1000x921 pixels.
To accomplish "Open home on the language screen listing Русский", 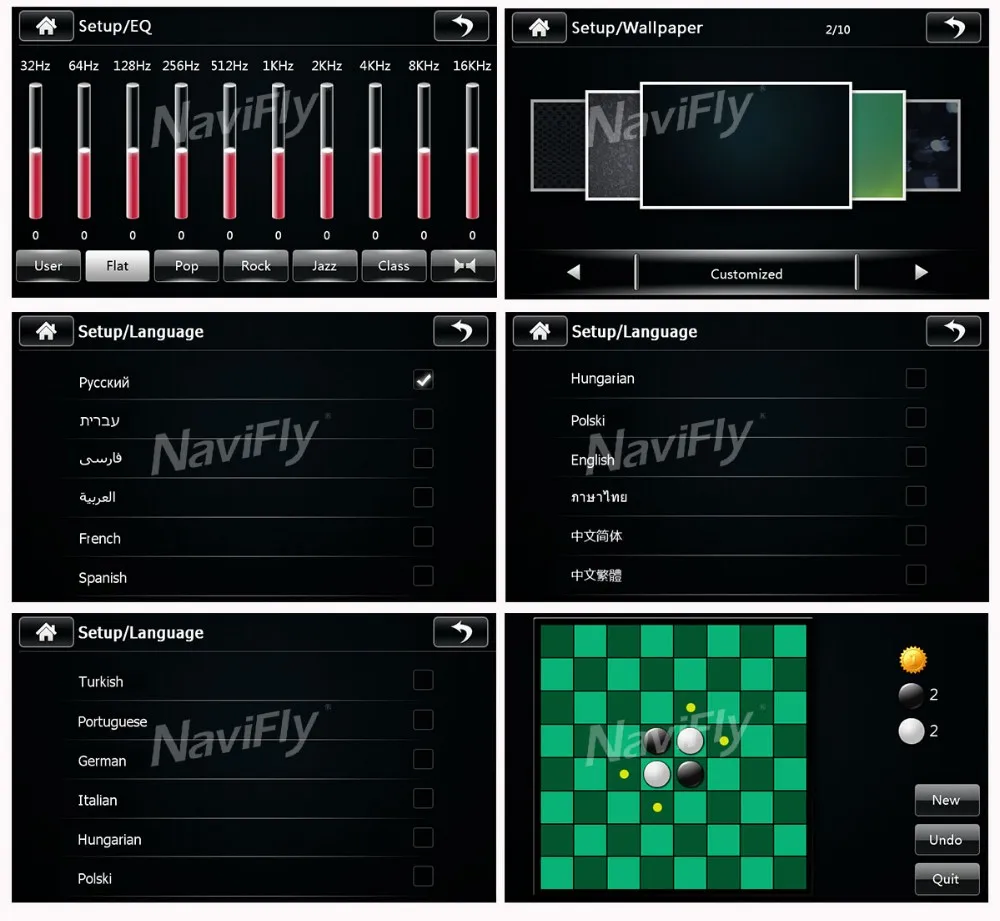I will [x=46, y=331].
